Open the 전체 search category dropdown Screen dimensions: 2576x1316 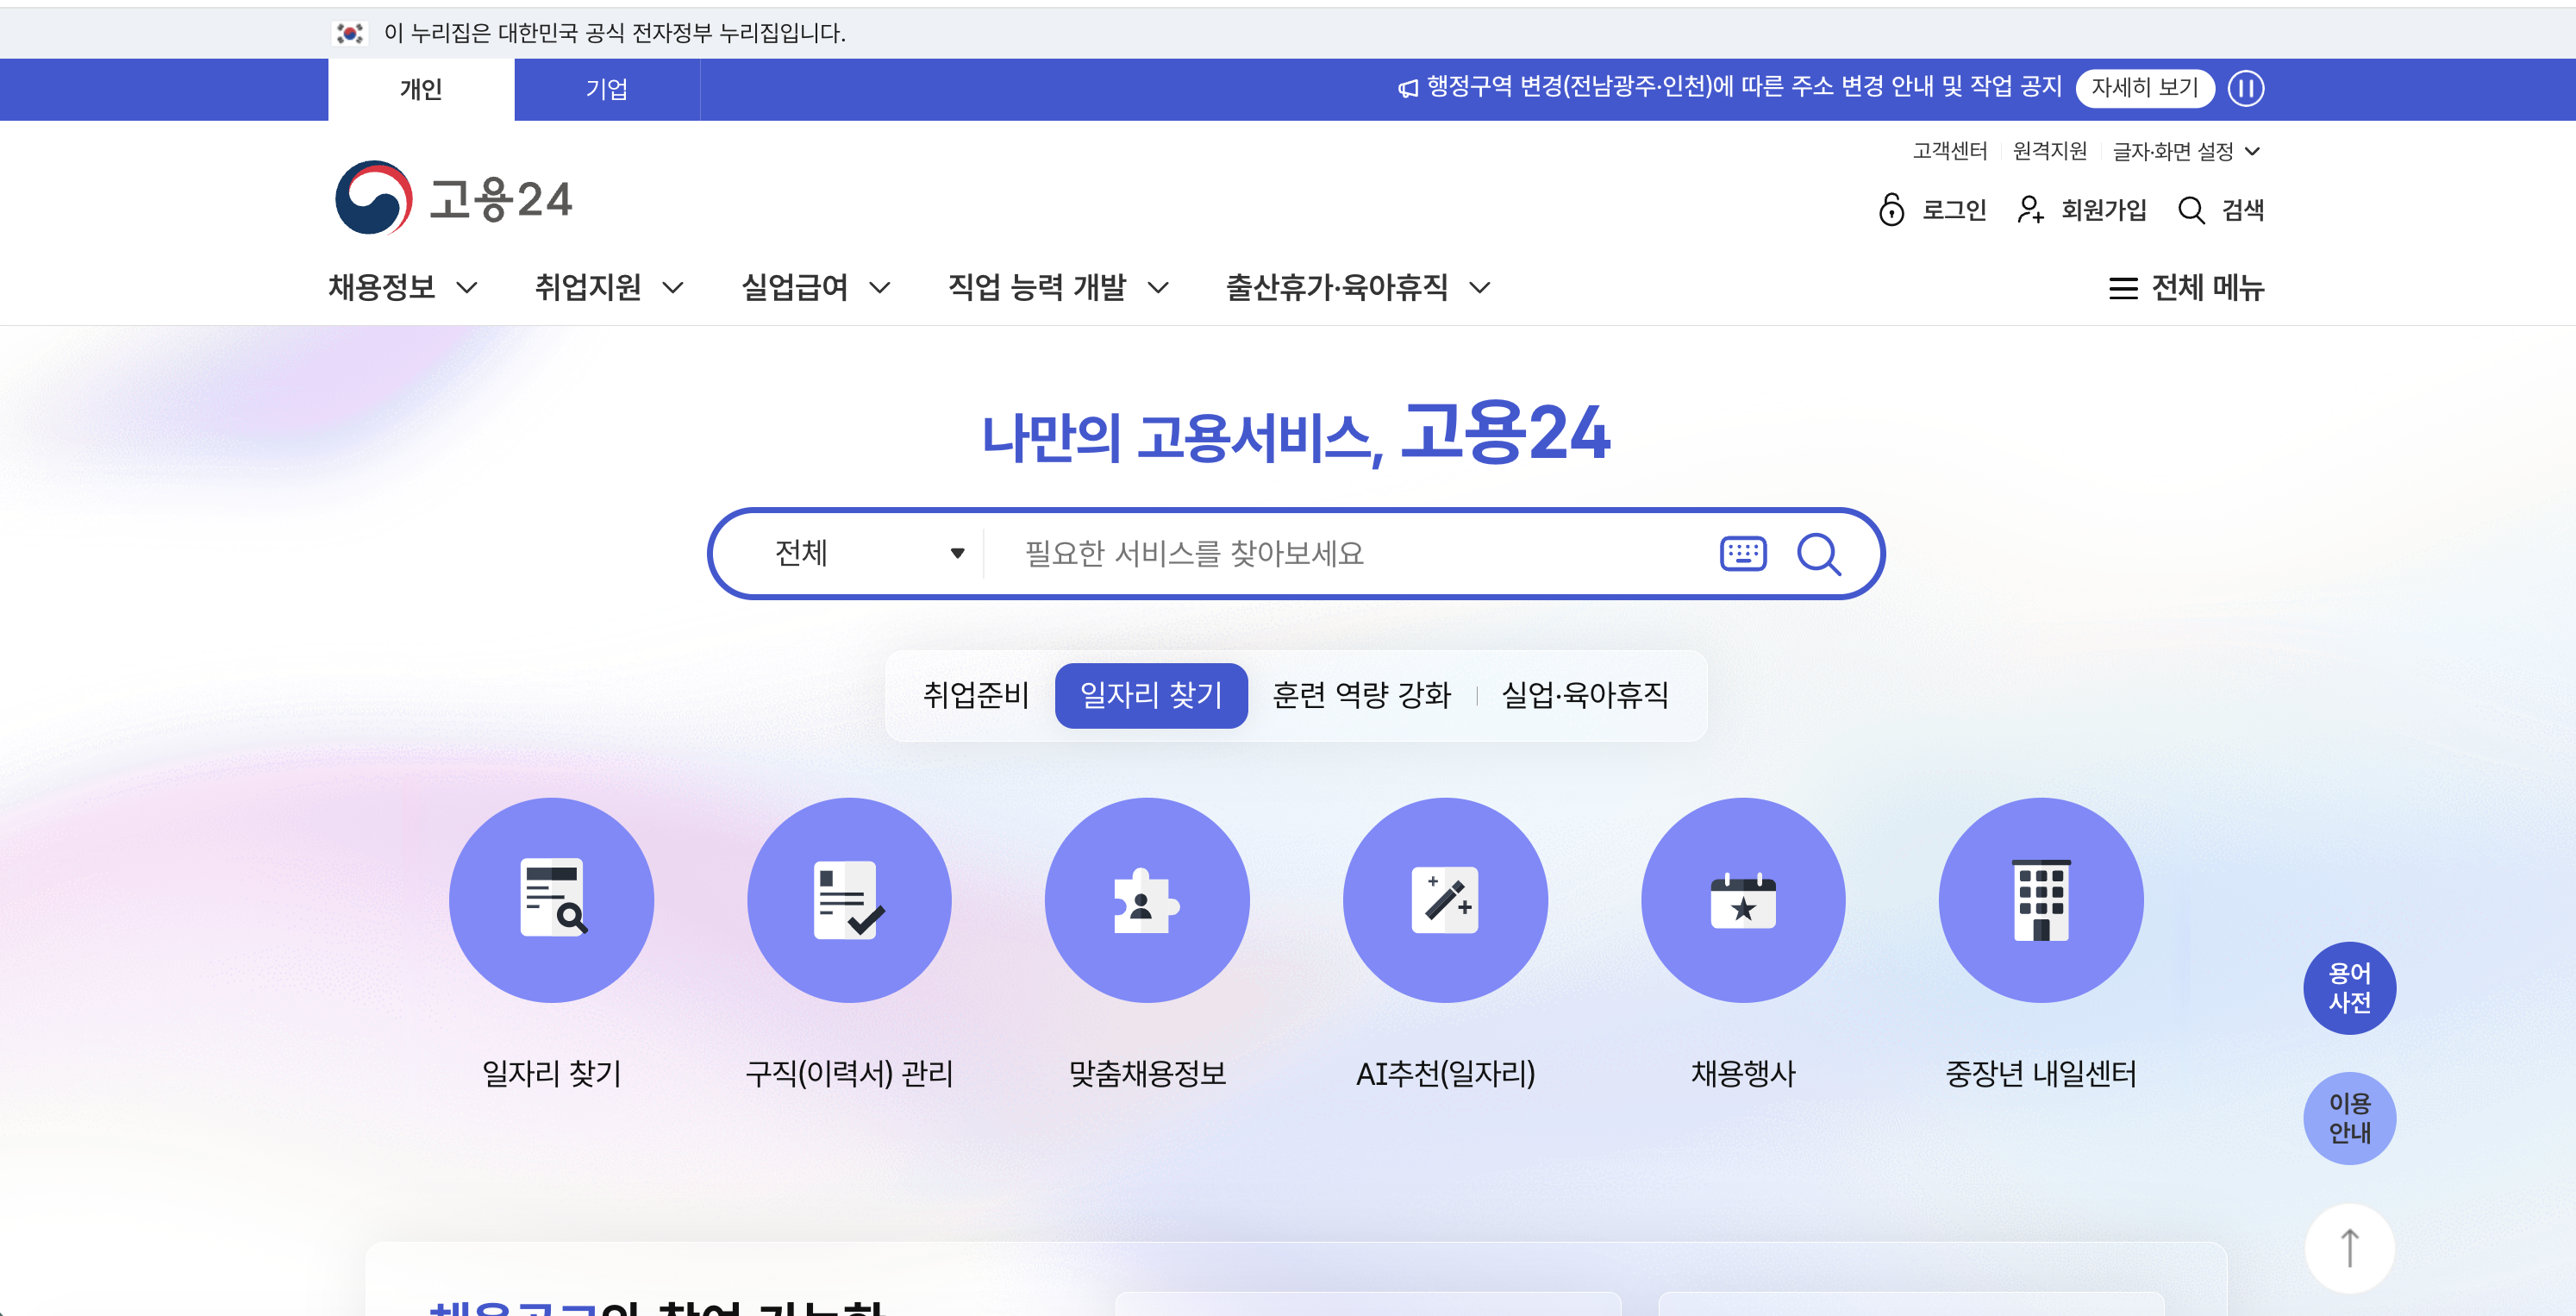869,553
